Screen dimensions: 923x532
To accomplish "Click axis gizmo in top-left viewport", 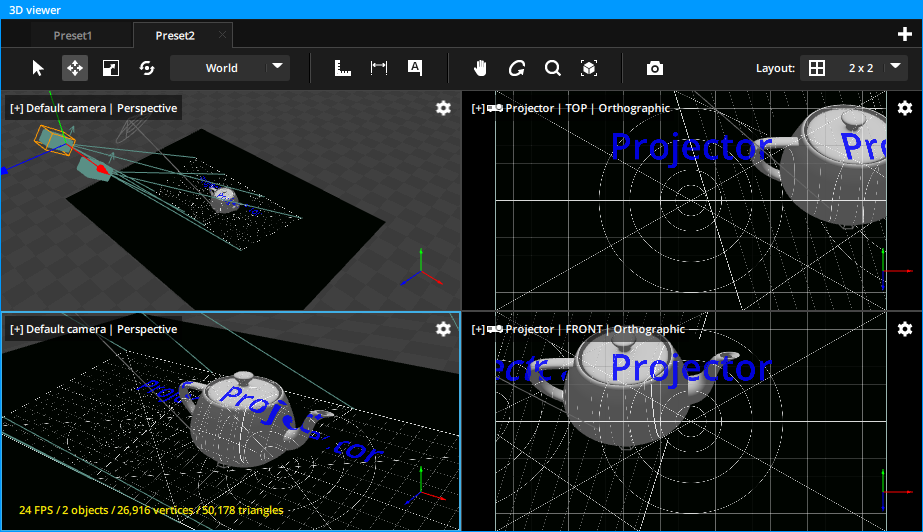I will tap(421, 268).
